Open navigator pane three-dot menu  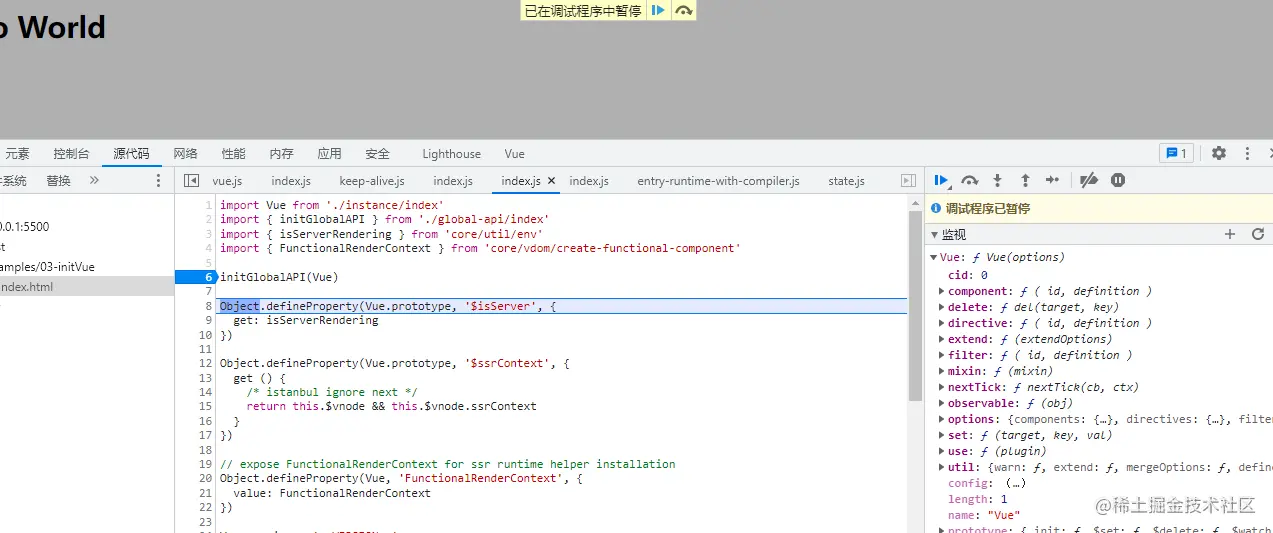coord(158,181)
